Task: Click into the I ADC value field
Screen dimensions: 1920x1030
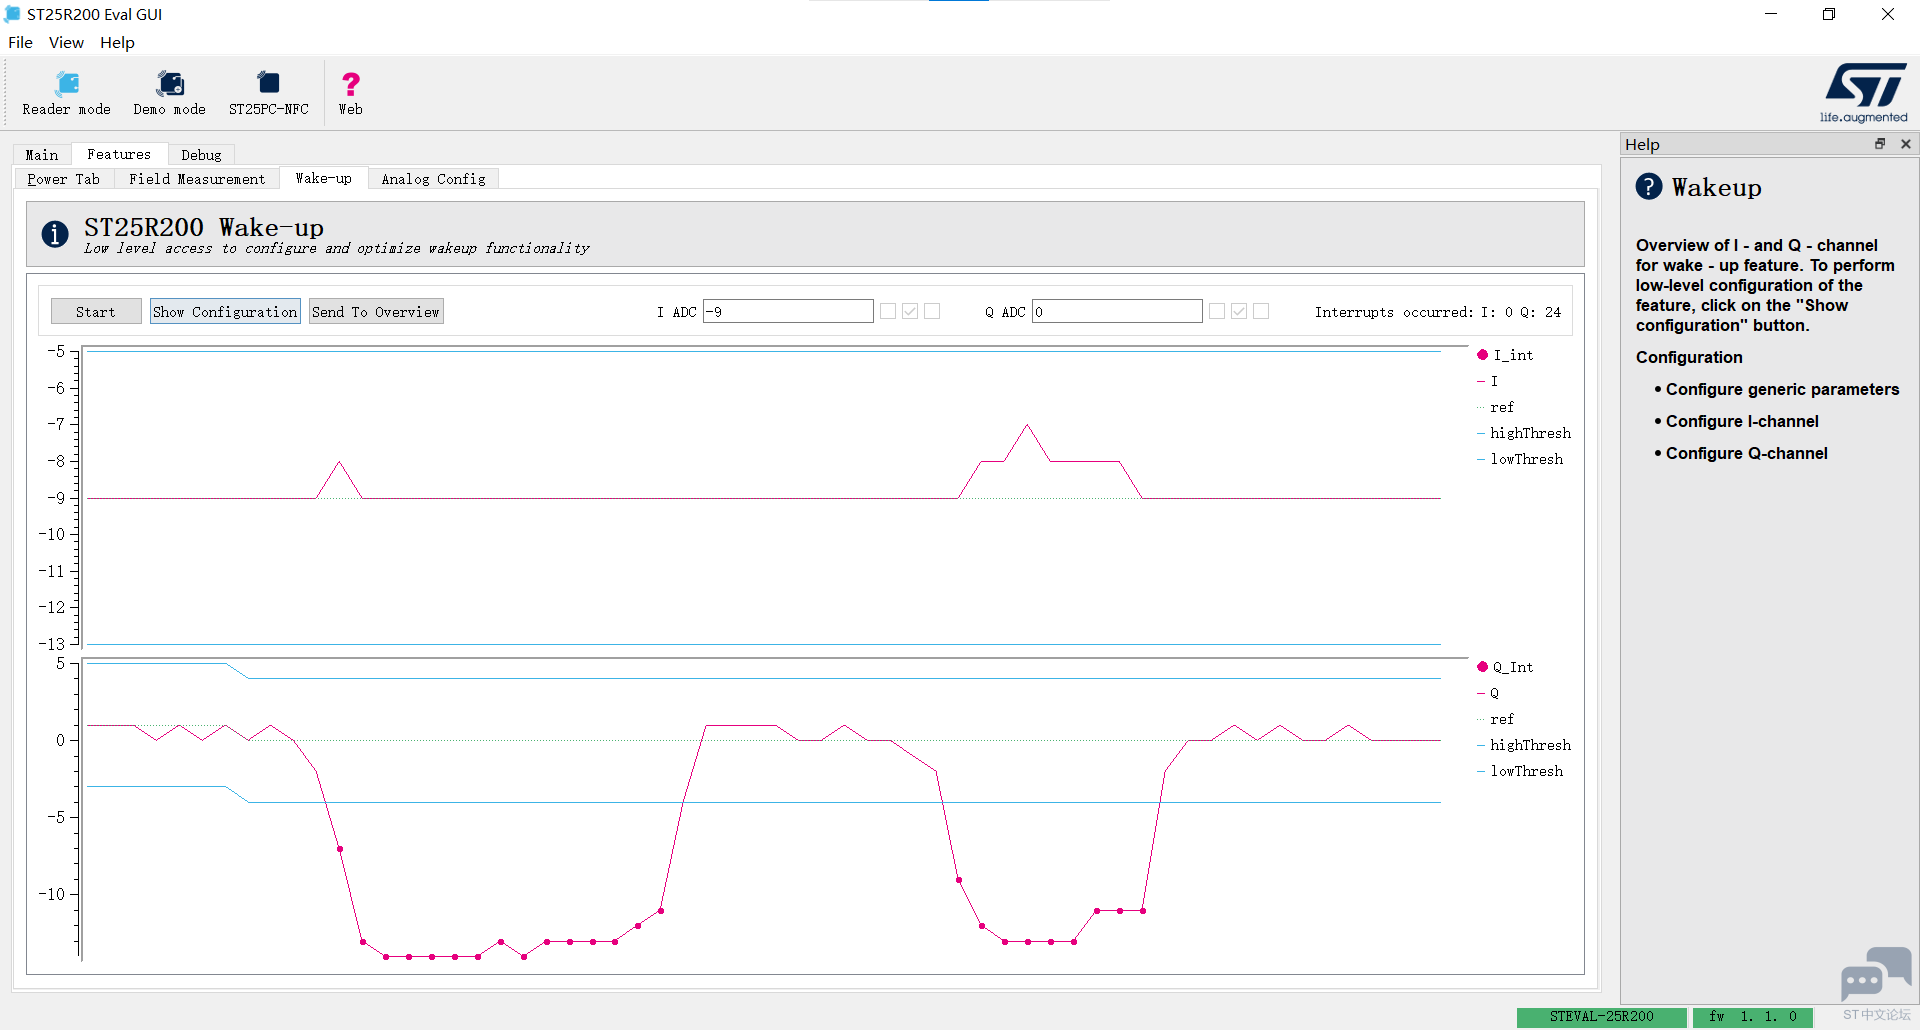Action: pos(788,312)
